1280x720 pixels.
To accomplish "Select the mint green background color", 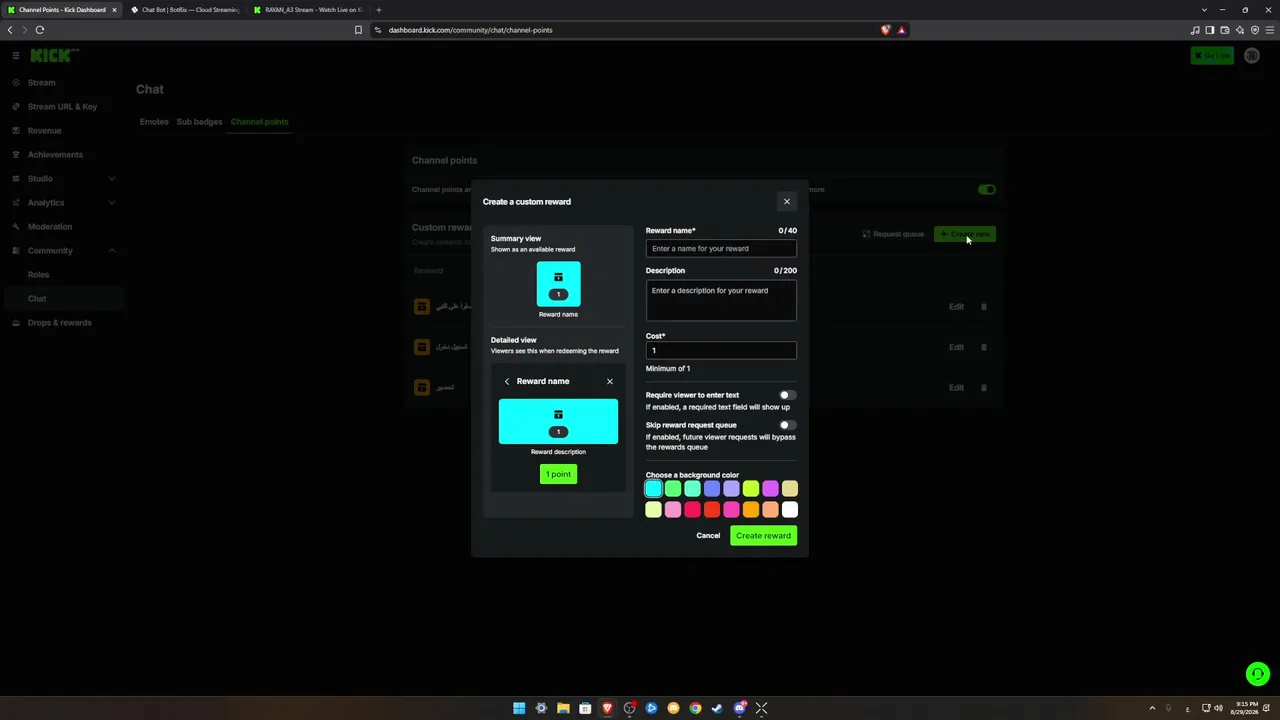I will pyautogui.click(x=692, y=489).
